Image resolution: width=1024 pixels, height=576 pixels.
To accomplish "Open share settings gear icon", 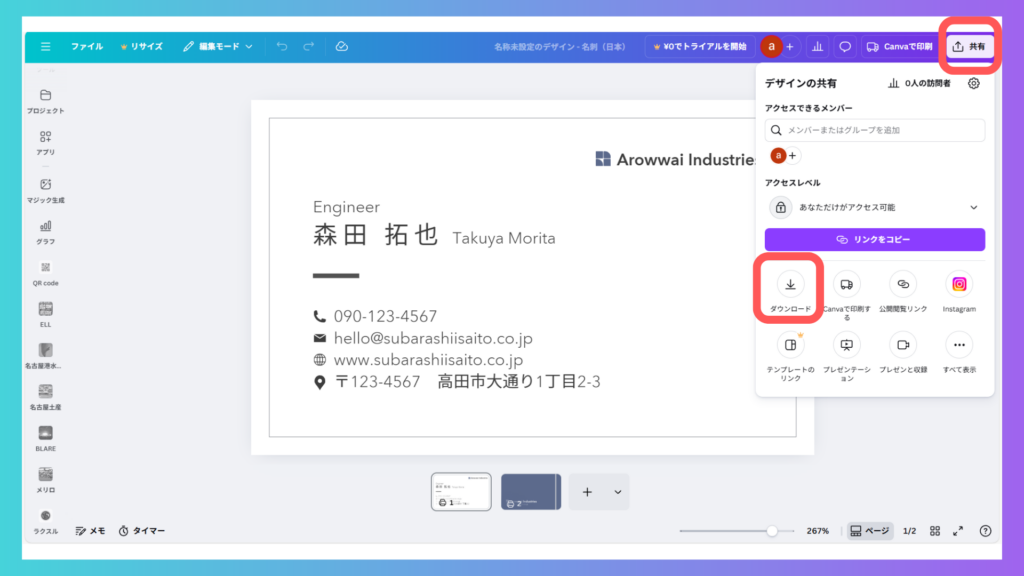I will (x=973, y=84).
